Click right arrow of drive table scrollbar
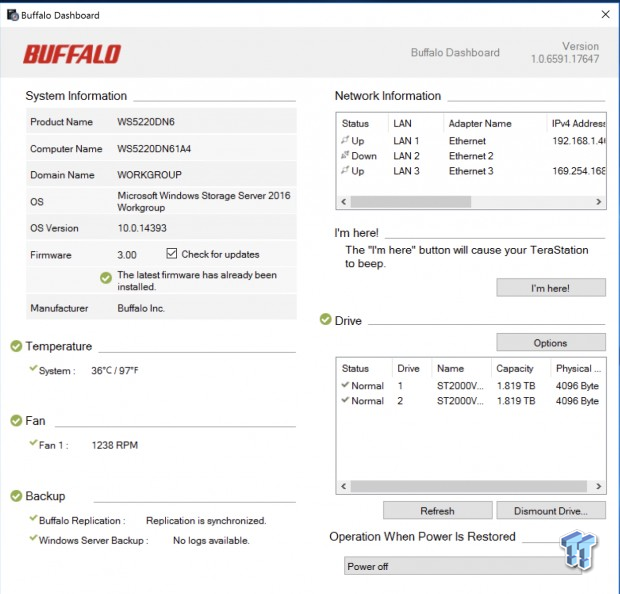The image size is (620, 594). click(599, 486)
